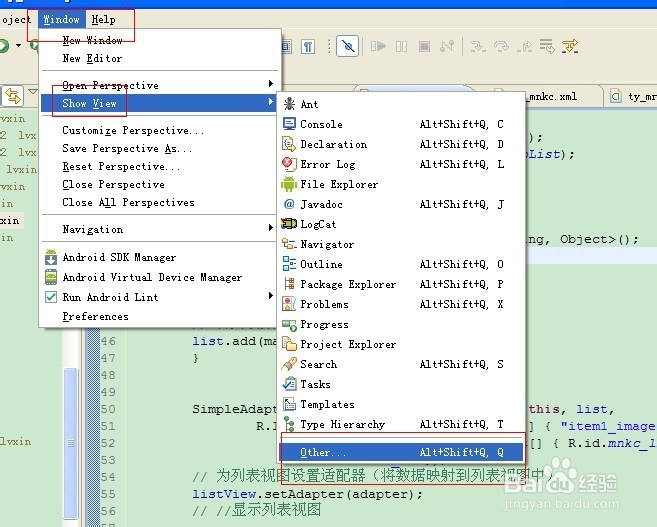Click the LogCat view icon
Viewport: 657px width, 527px height.
click(289, 224)
